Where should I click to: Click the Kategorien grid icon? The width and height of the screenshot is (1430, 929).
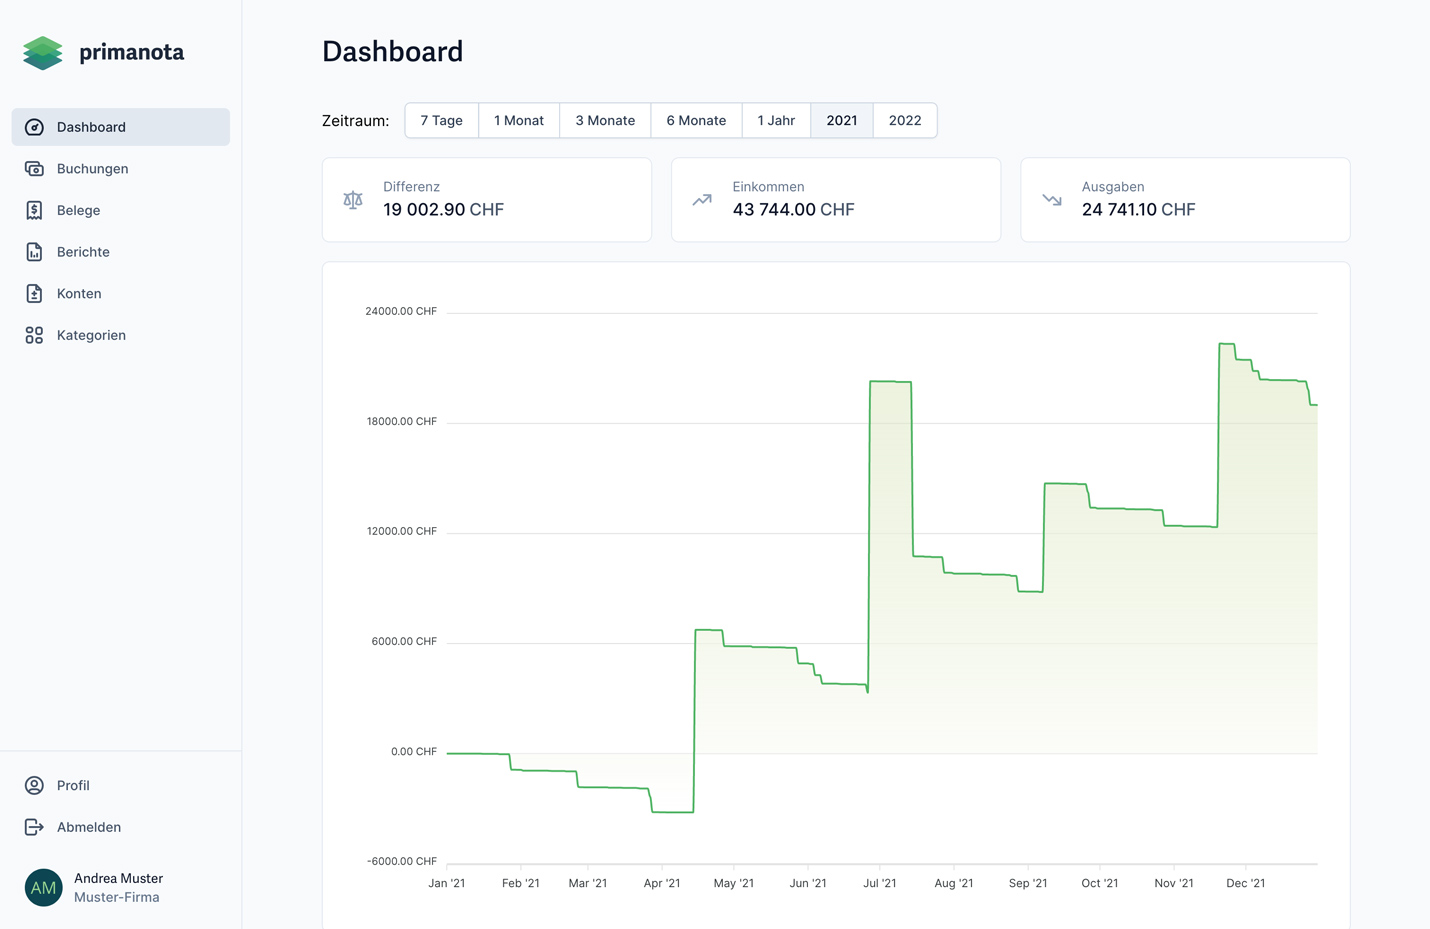[34, 335]
